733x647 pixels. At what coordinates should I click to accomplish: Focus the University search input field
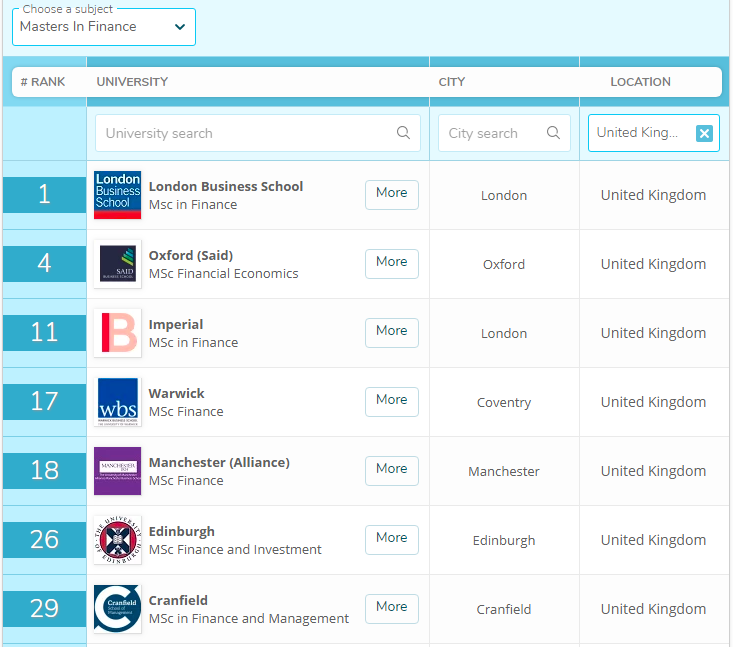tap(245, 133)
